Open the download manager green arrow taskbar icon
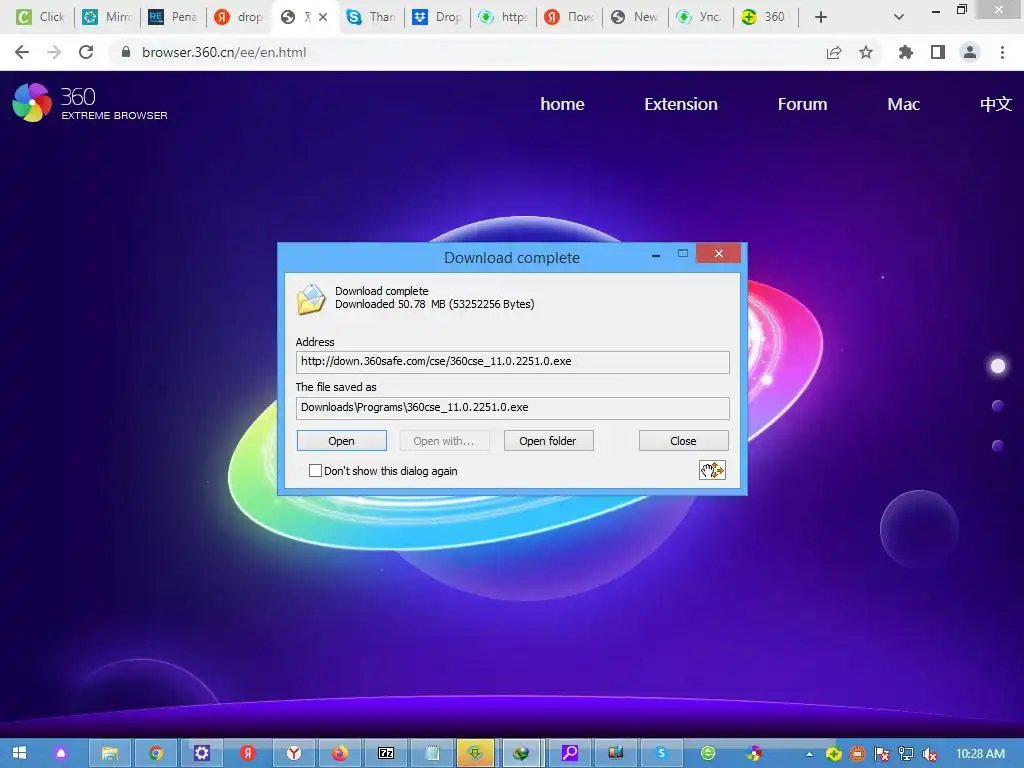Screen dimensions: 1024x768 pos(475,753)
